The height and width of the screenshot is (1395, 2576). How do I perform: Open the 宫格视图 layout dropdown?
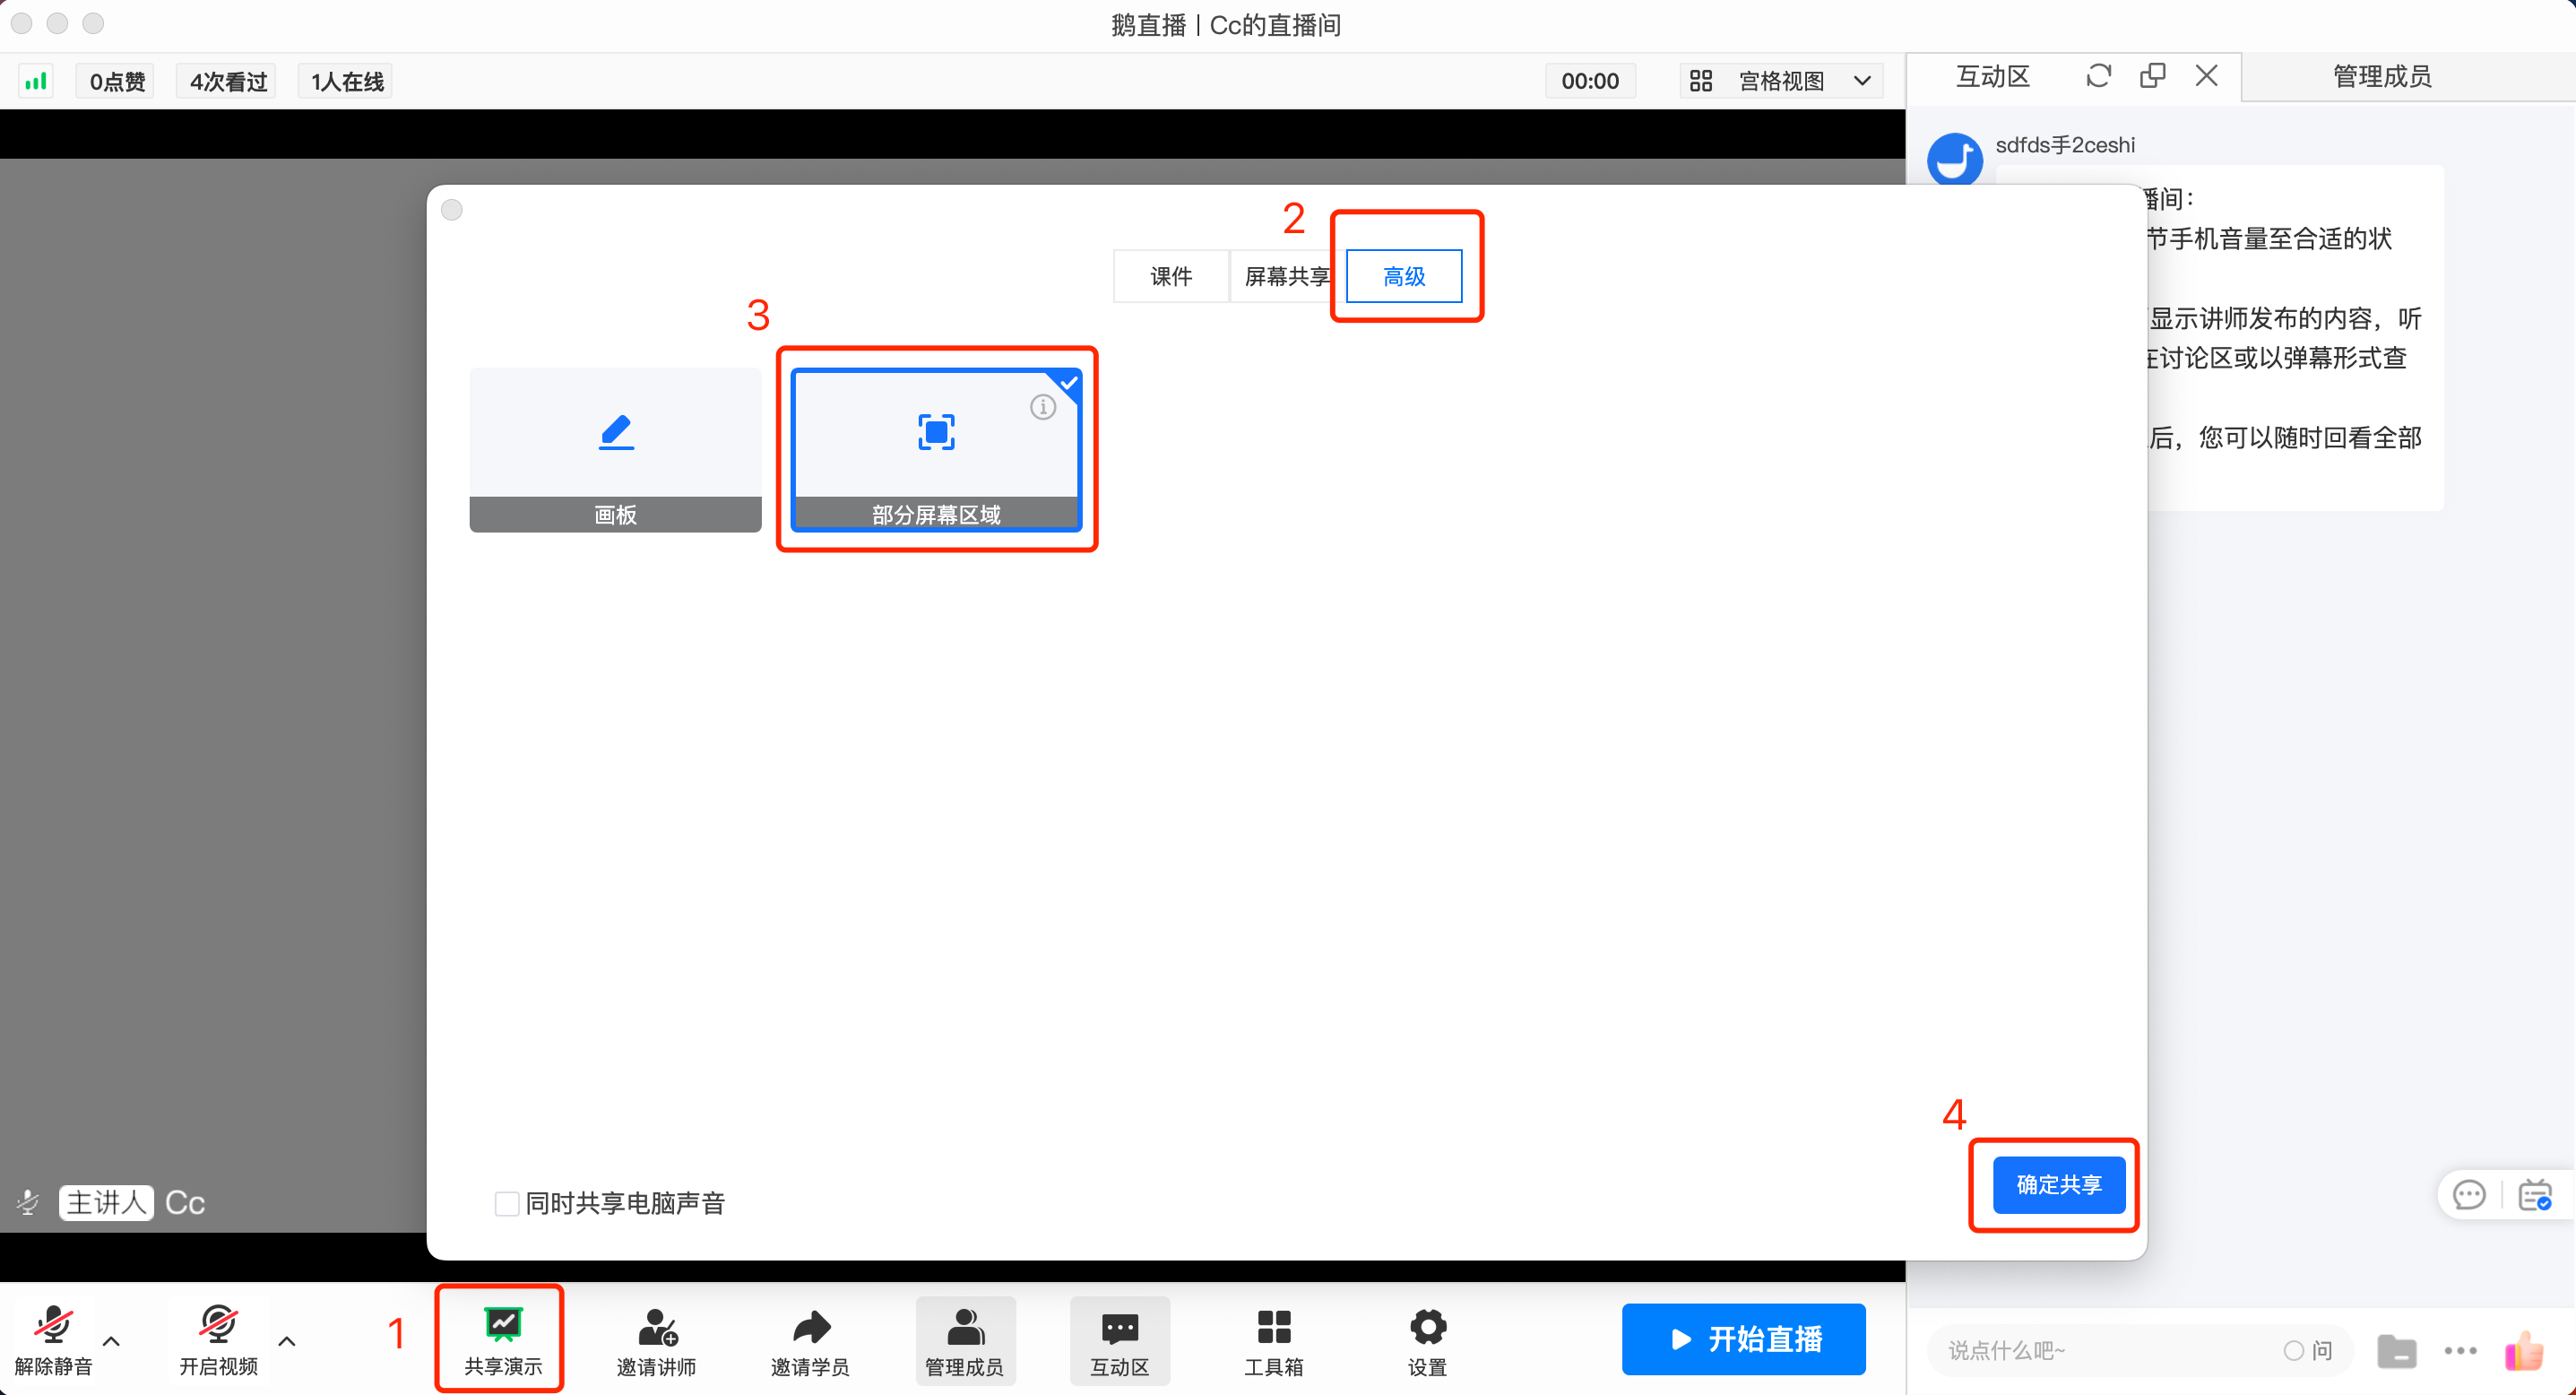(1782, 81)
